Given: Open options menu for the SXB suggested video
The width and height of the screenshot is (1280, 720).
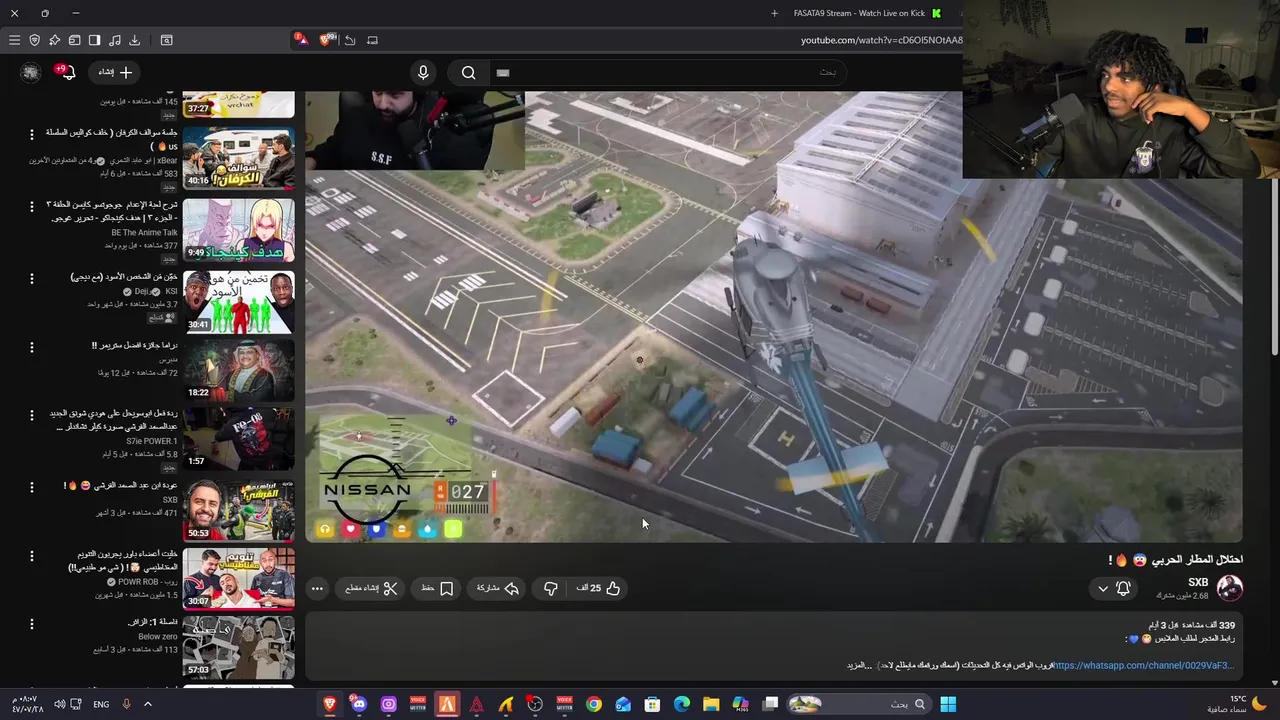Looking at the screenshot, I should point(31,486).
